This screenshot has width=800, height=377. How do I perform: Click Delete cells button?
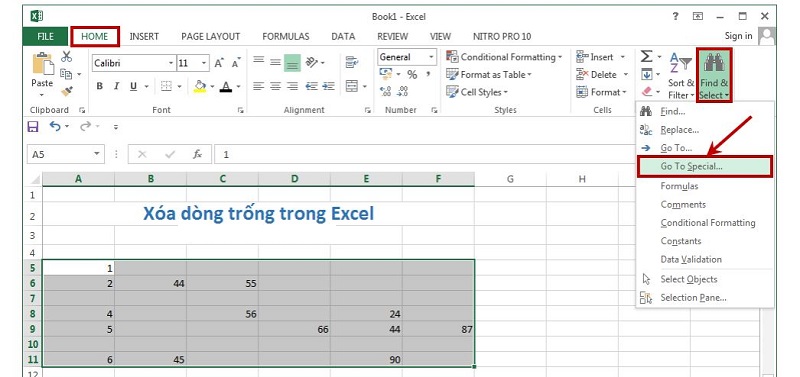click(x=602, y=74)
